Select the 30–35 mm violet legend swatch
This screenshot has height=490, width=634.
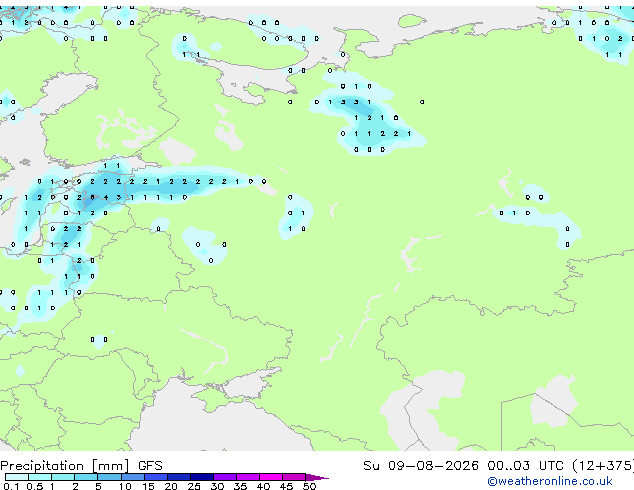(x=225, y=477)
